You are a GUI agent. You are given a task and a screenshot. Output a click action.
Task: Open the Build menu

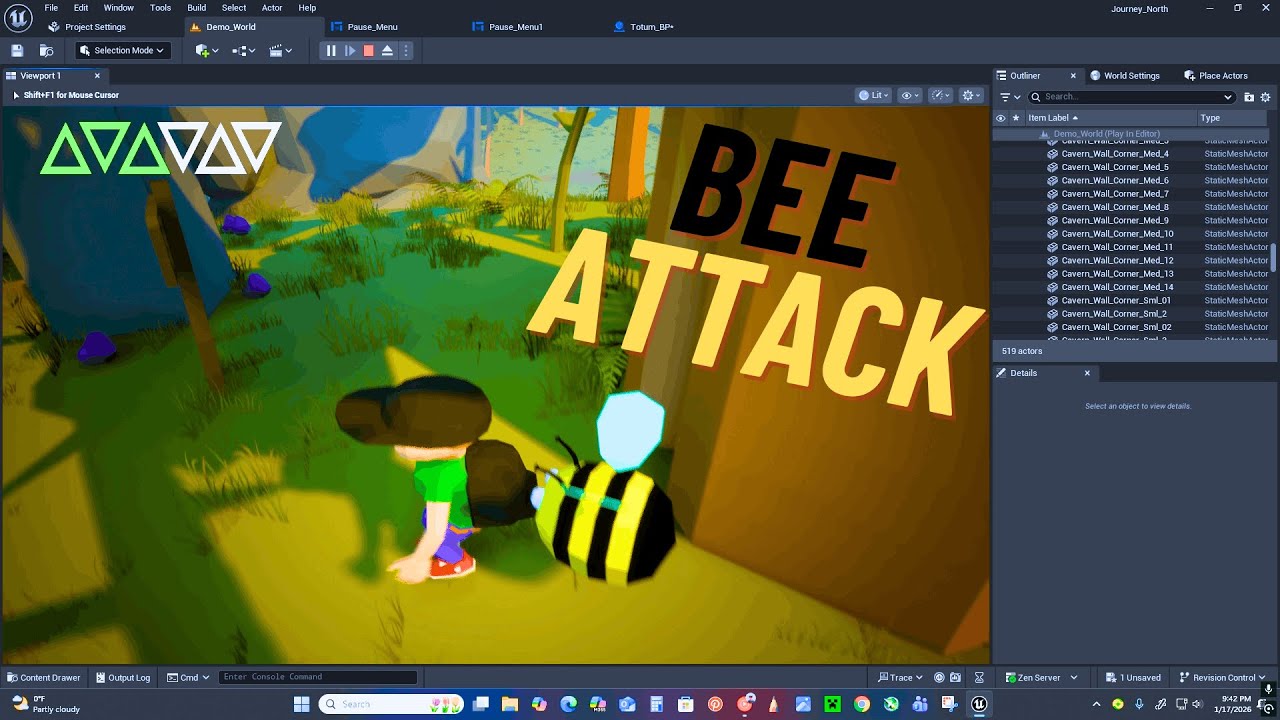(x=197, y=7)
